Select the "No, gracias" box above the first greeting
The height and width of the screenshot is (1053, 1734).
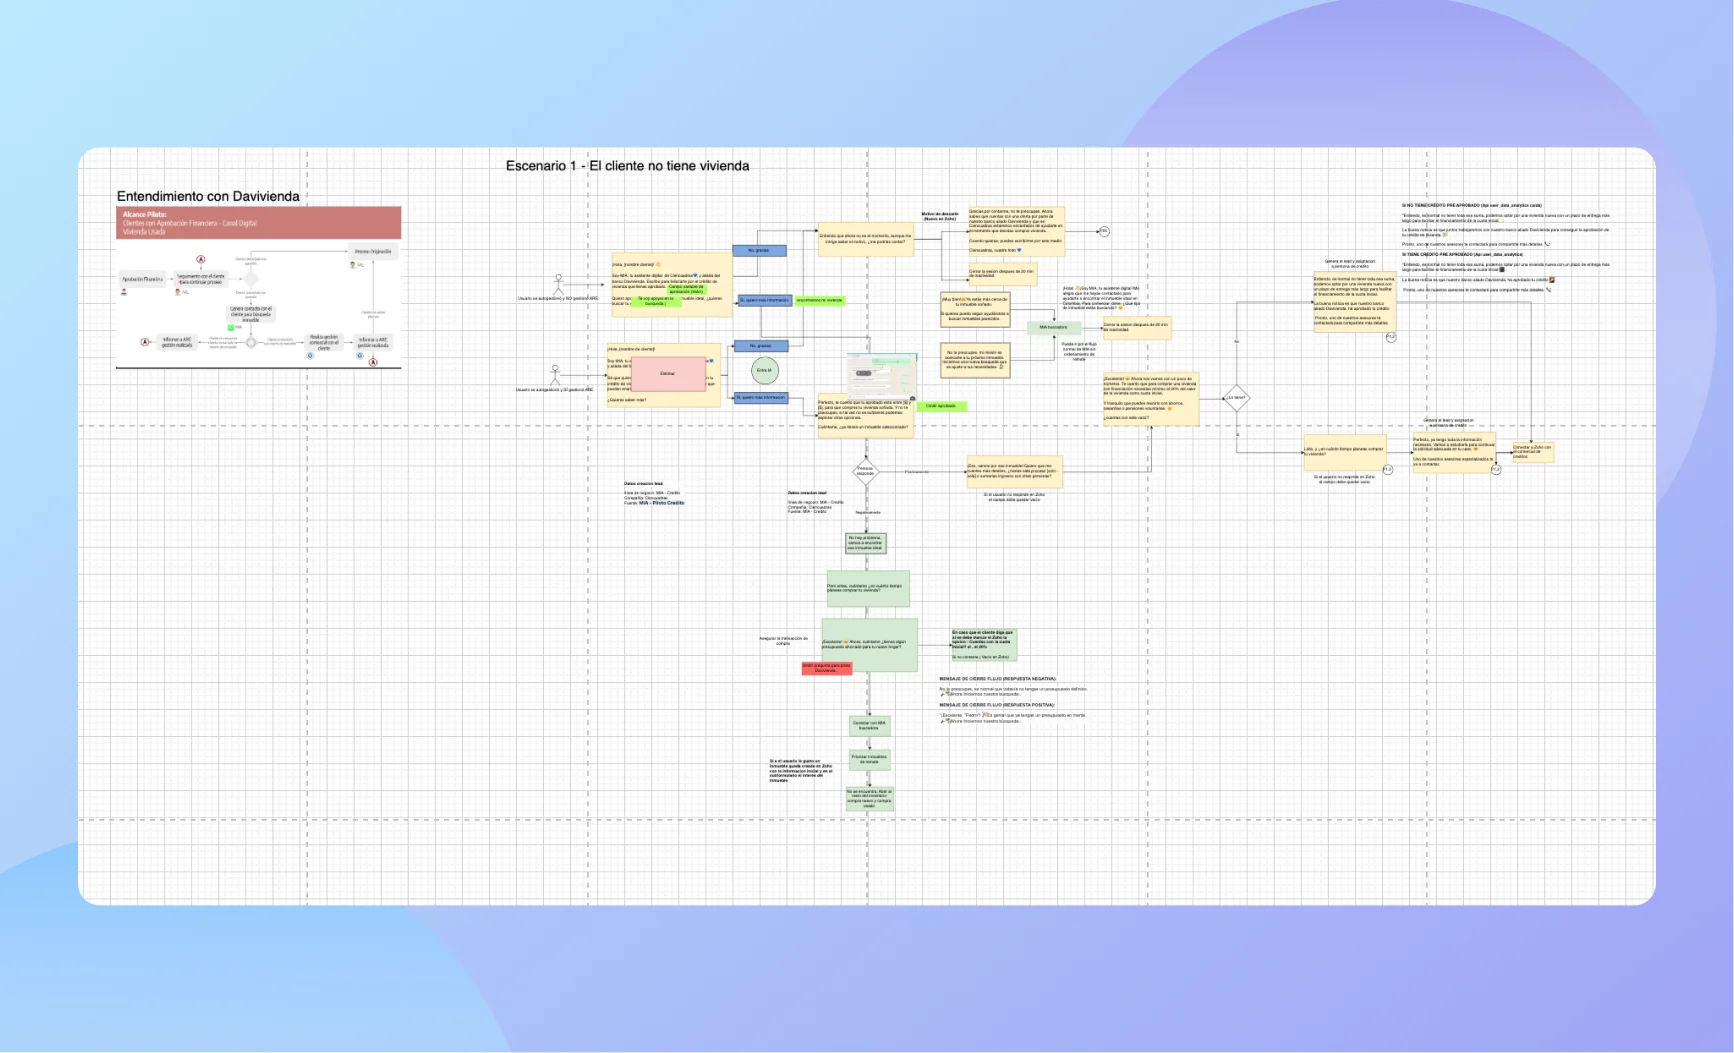pyautogui.click(x=759, y=251)
